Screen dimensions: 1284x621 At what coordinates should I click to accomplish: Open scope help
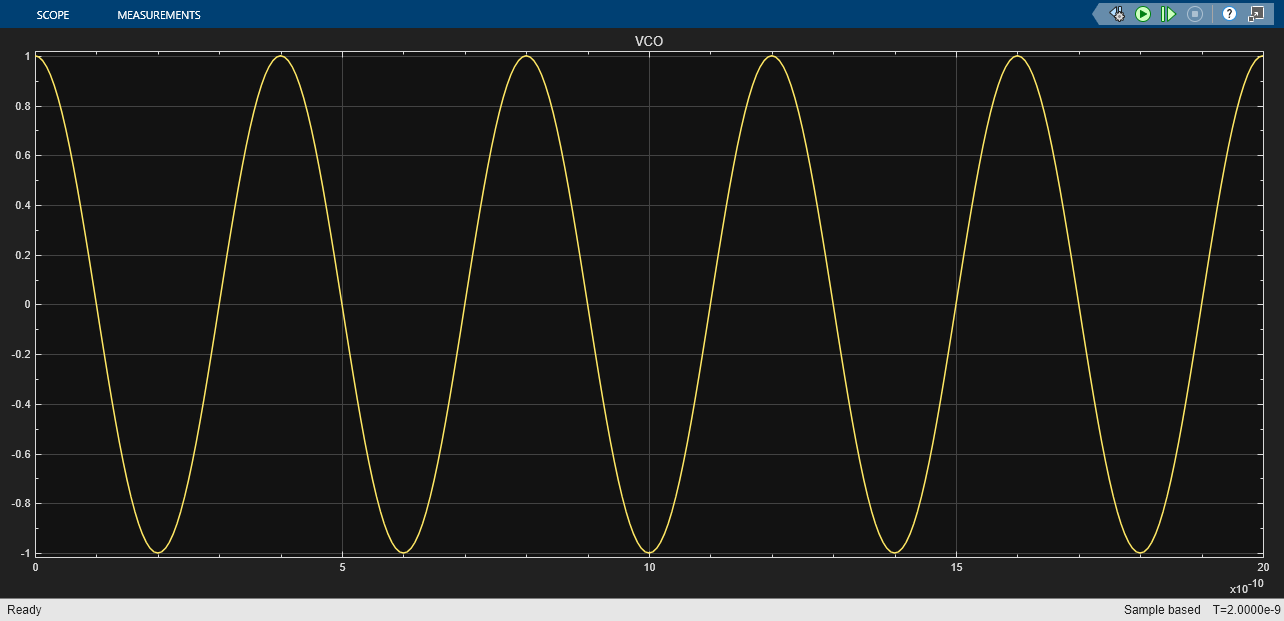[x=1230, y=14]
